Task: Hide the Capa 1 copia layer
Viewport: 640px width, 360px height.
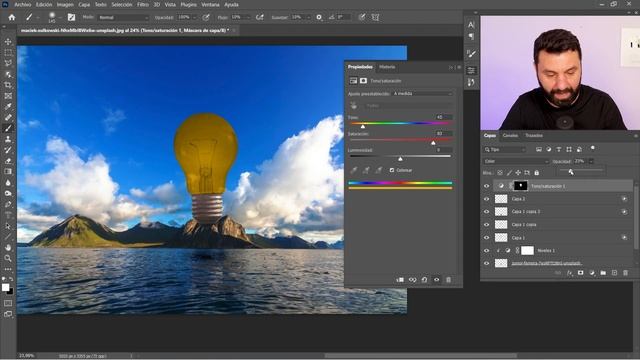Action: coord(487,225)
